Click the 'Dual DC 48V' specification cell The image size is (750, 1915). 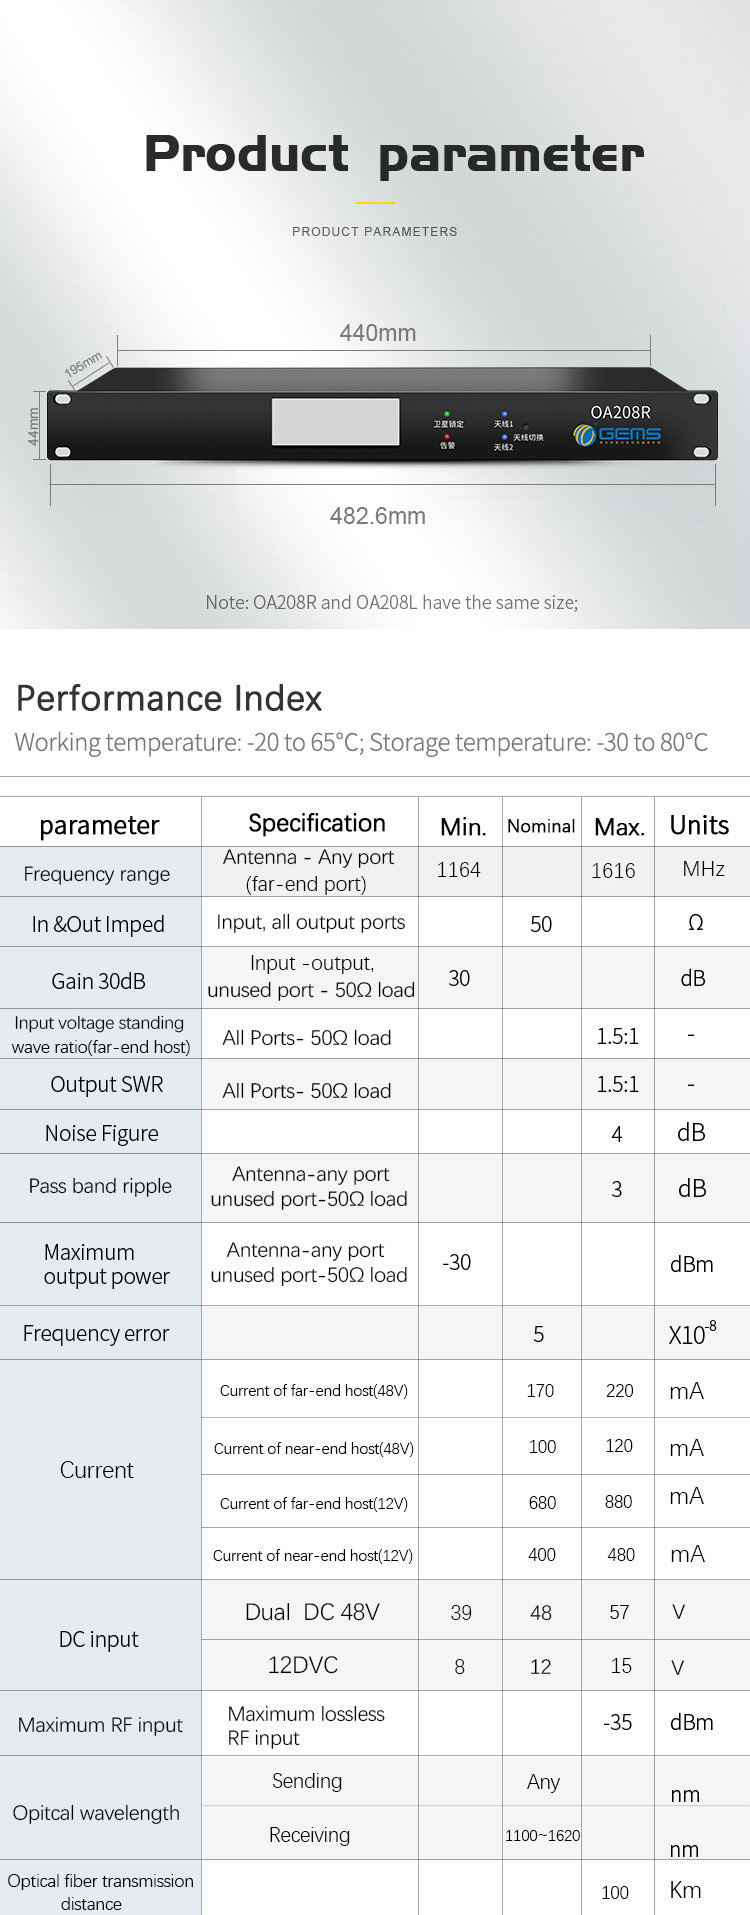point(312,1612)
